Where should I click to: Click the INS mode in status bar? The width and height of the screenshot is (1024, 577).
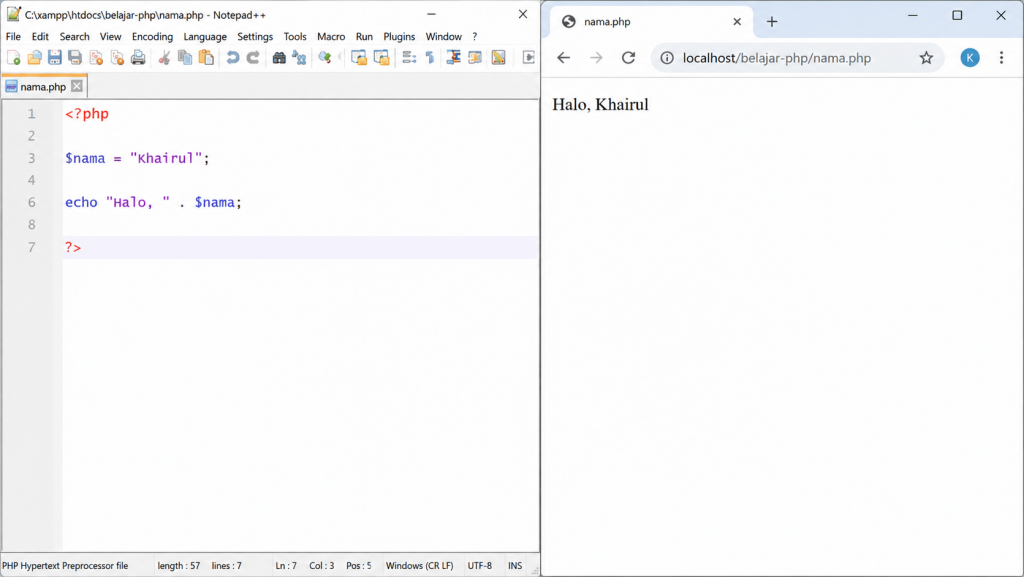coord(515,566)
